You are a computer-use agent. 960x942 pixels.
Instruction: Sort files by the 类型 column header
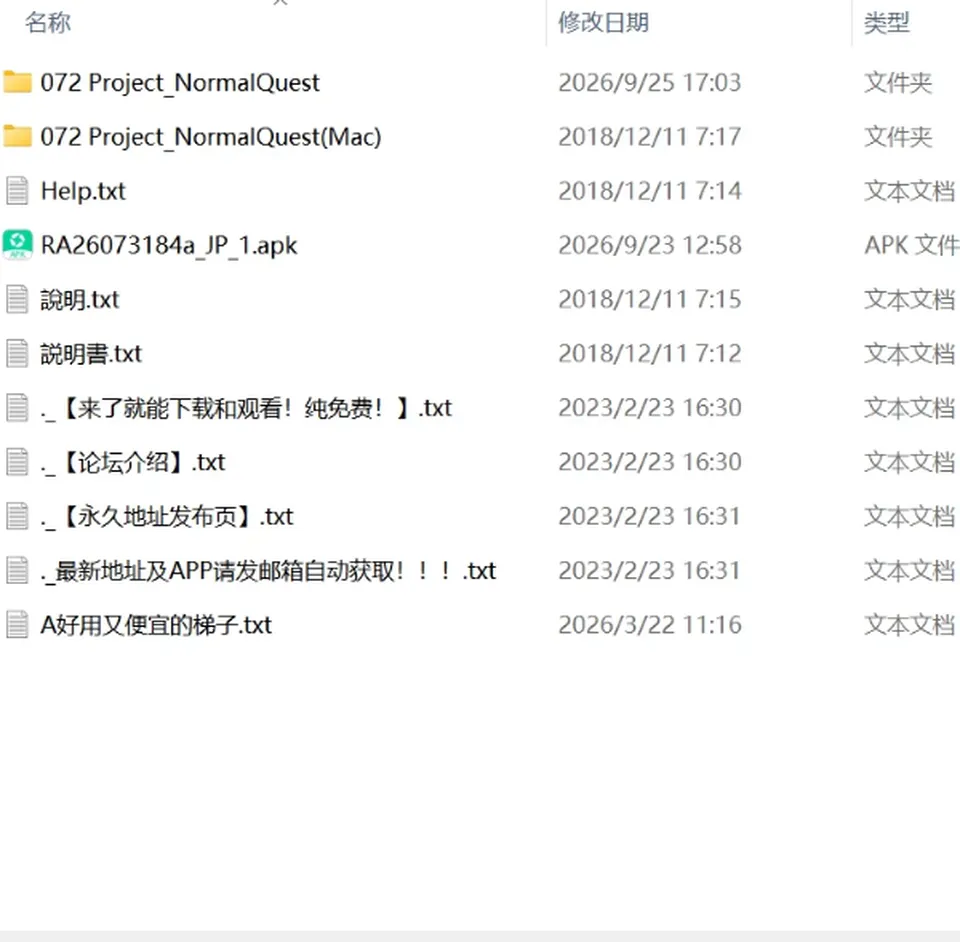coord(887,23)
